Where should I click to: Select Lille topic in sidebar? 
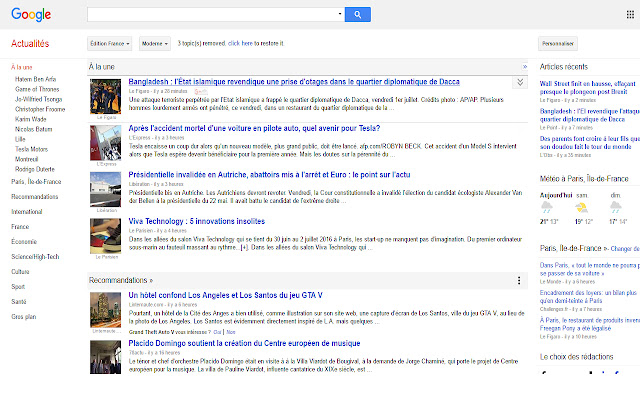tap(20, 139)
